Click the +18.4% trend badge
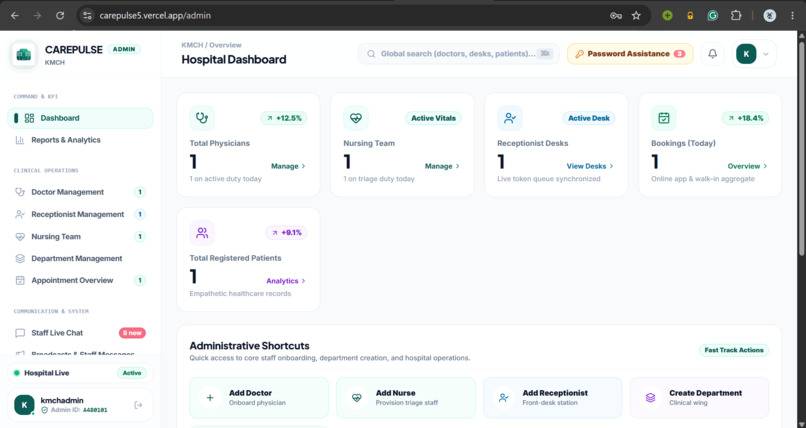This screenshot has height=428, width=806. tap(745, 118)
